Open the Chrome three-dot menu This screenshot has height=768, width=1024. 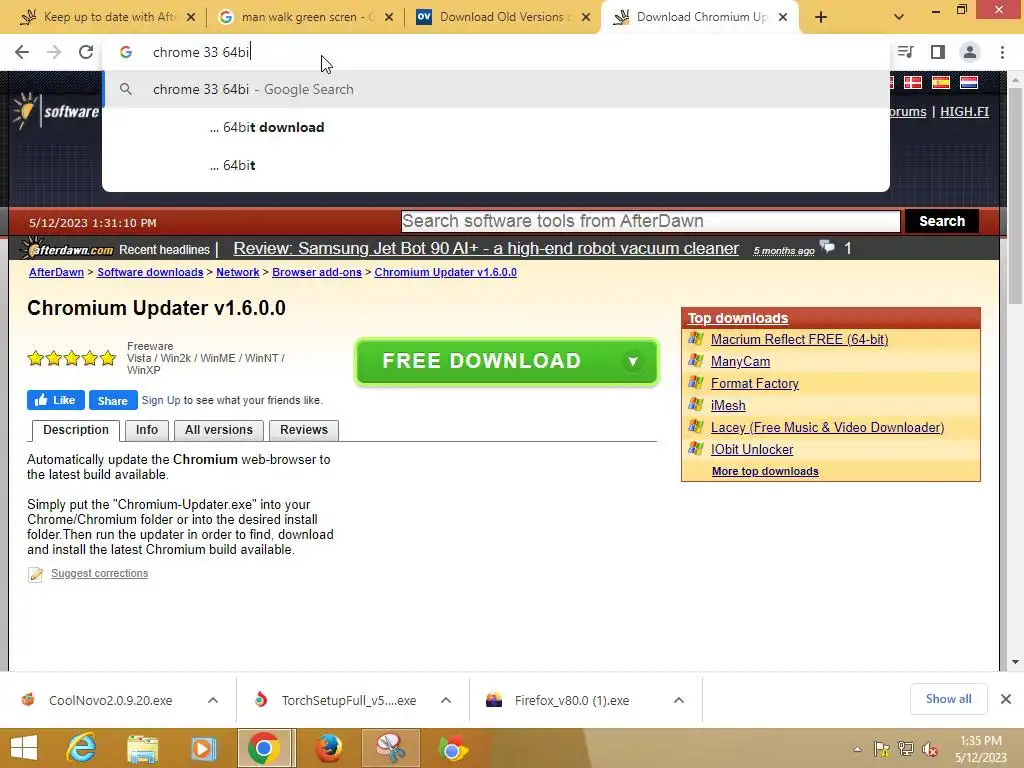[x=1002, y=52]
